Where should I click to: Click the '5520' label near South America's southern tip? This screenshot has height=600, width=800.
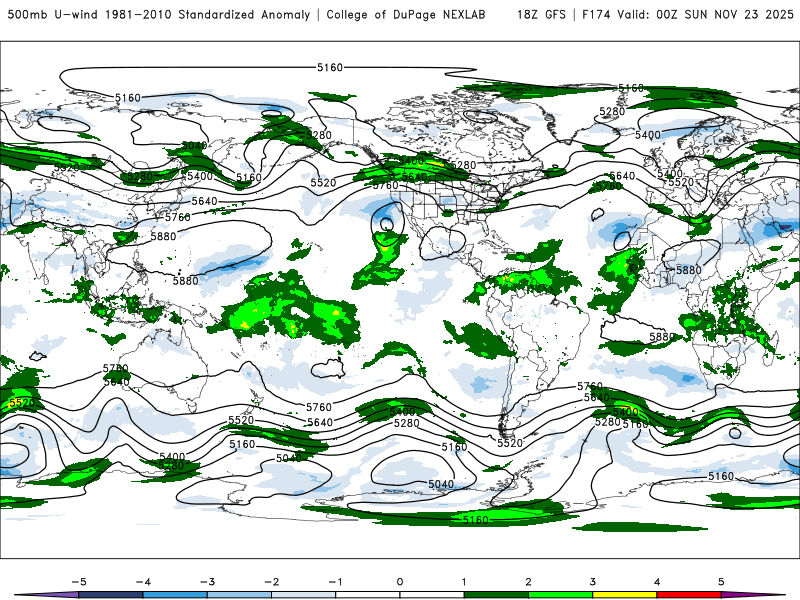tap(510, 443)
